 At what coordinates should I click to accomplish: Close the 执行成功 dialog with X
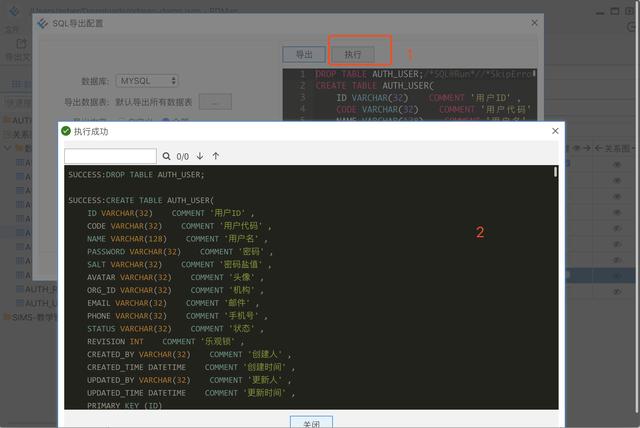click(555, 131)
